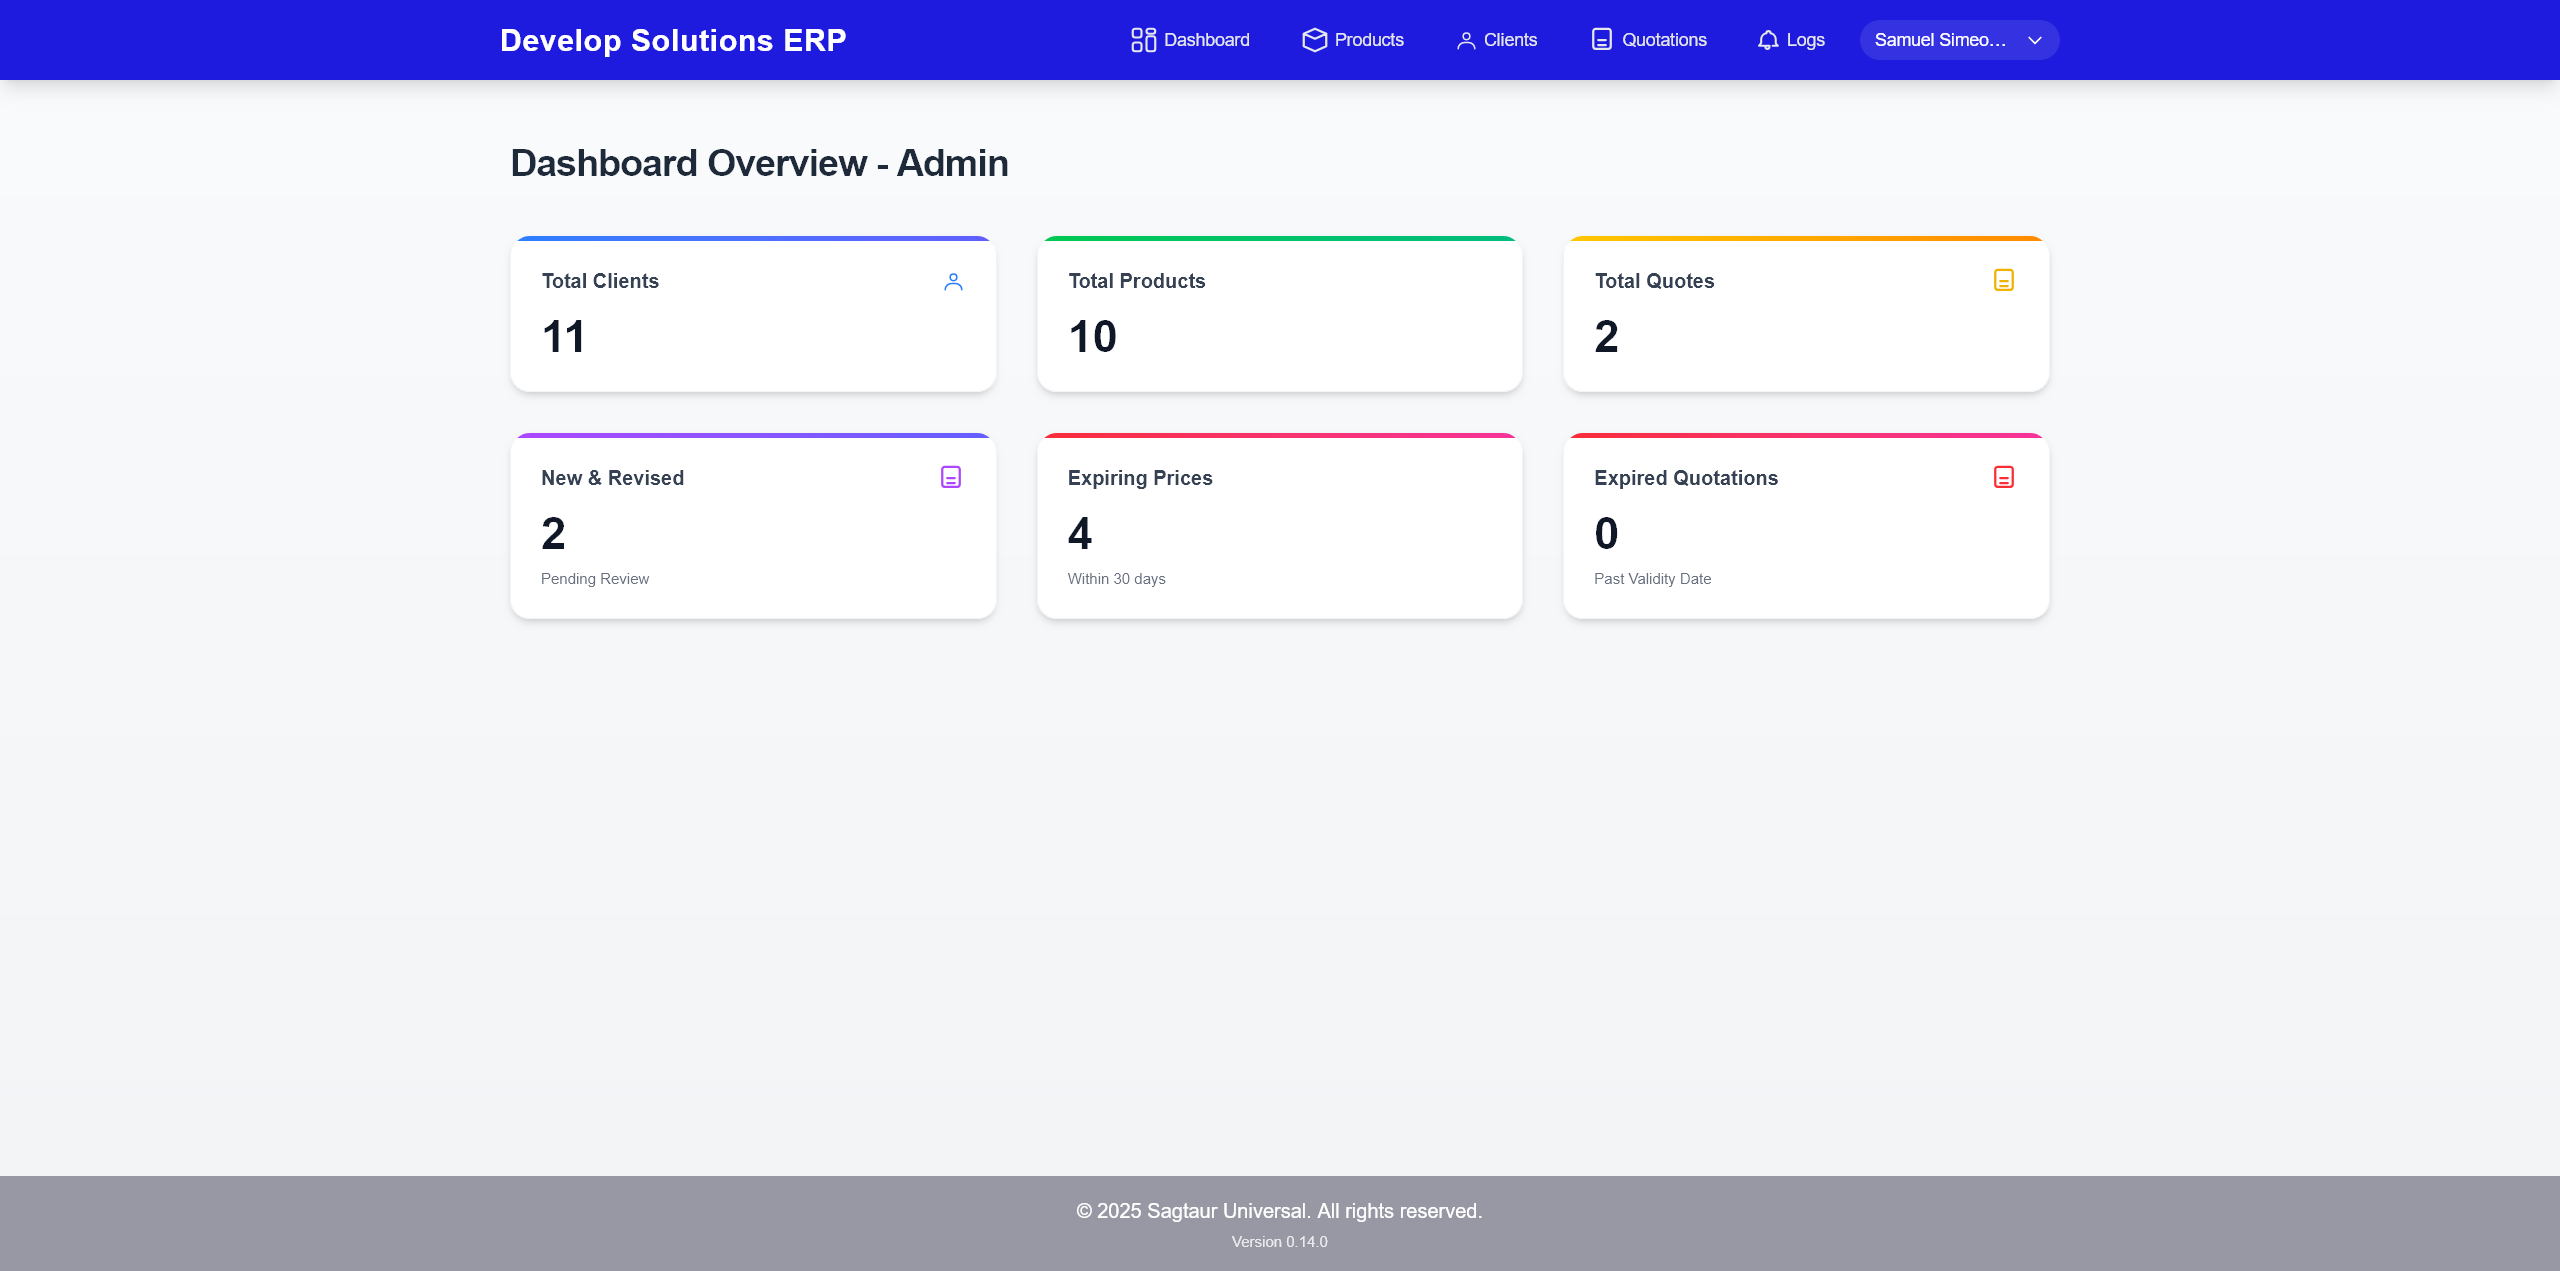Expand the user menu chevron arrow
2560x1271 pixels.
2034,40
